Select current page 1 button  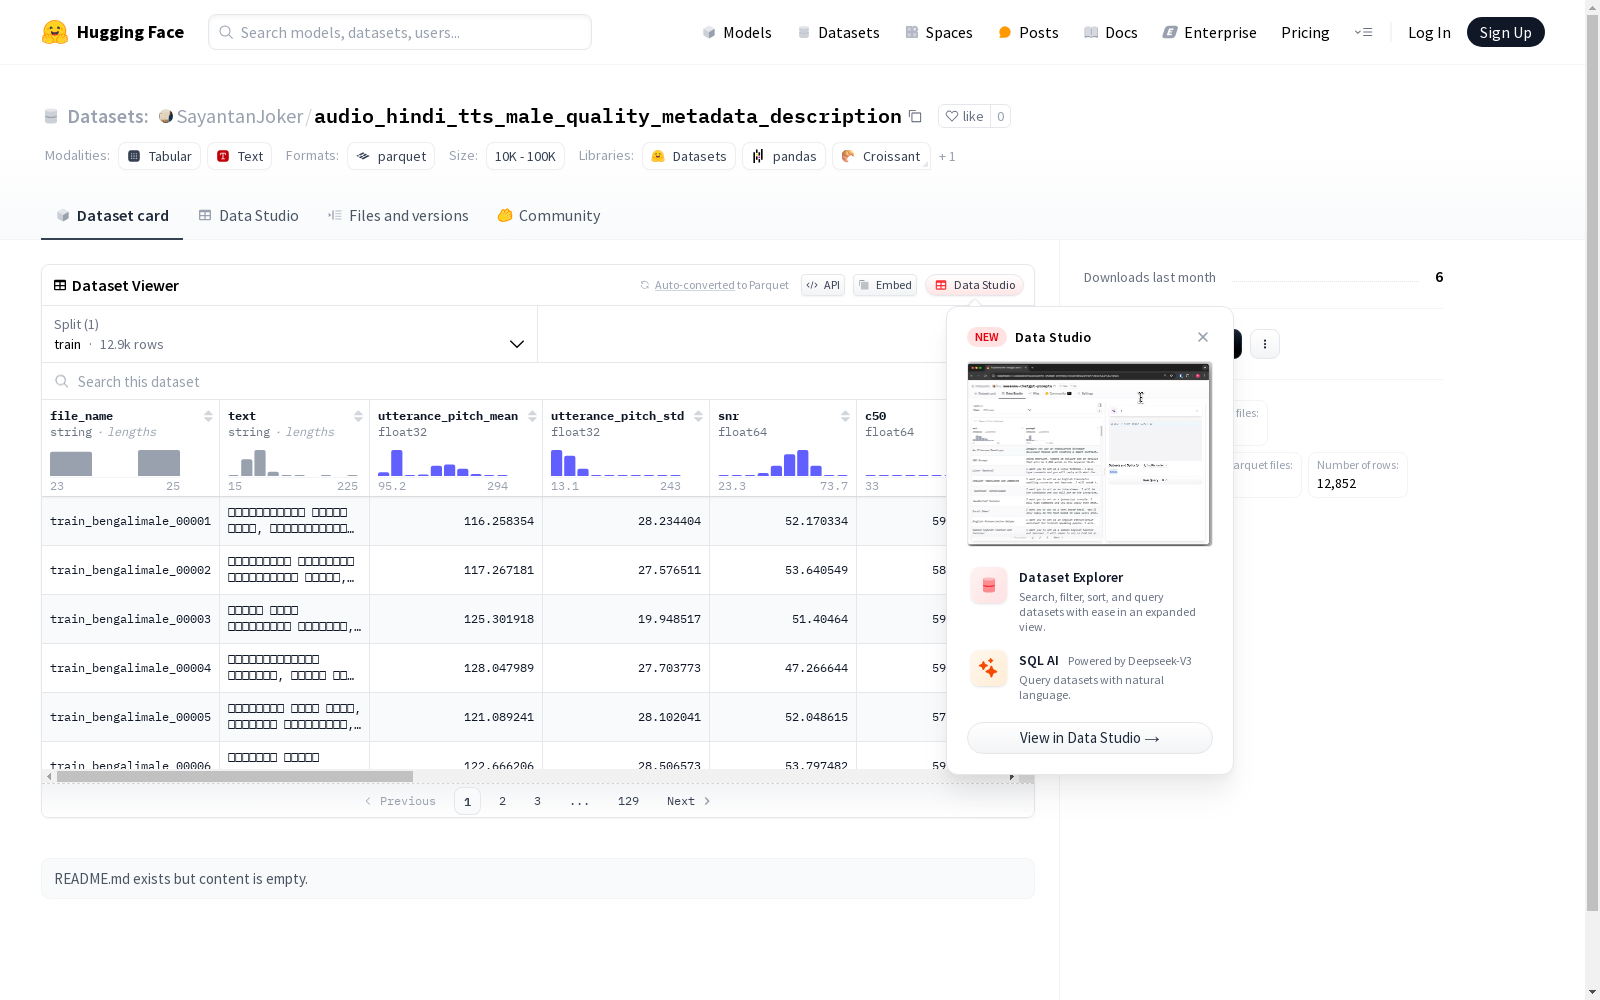click(467, 801)
